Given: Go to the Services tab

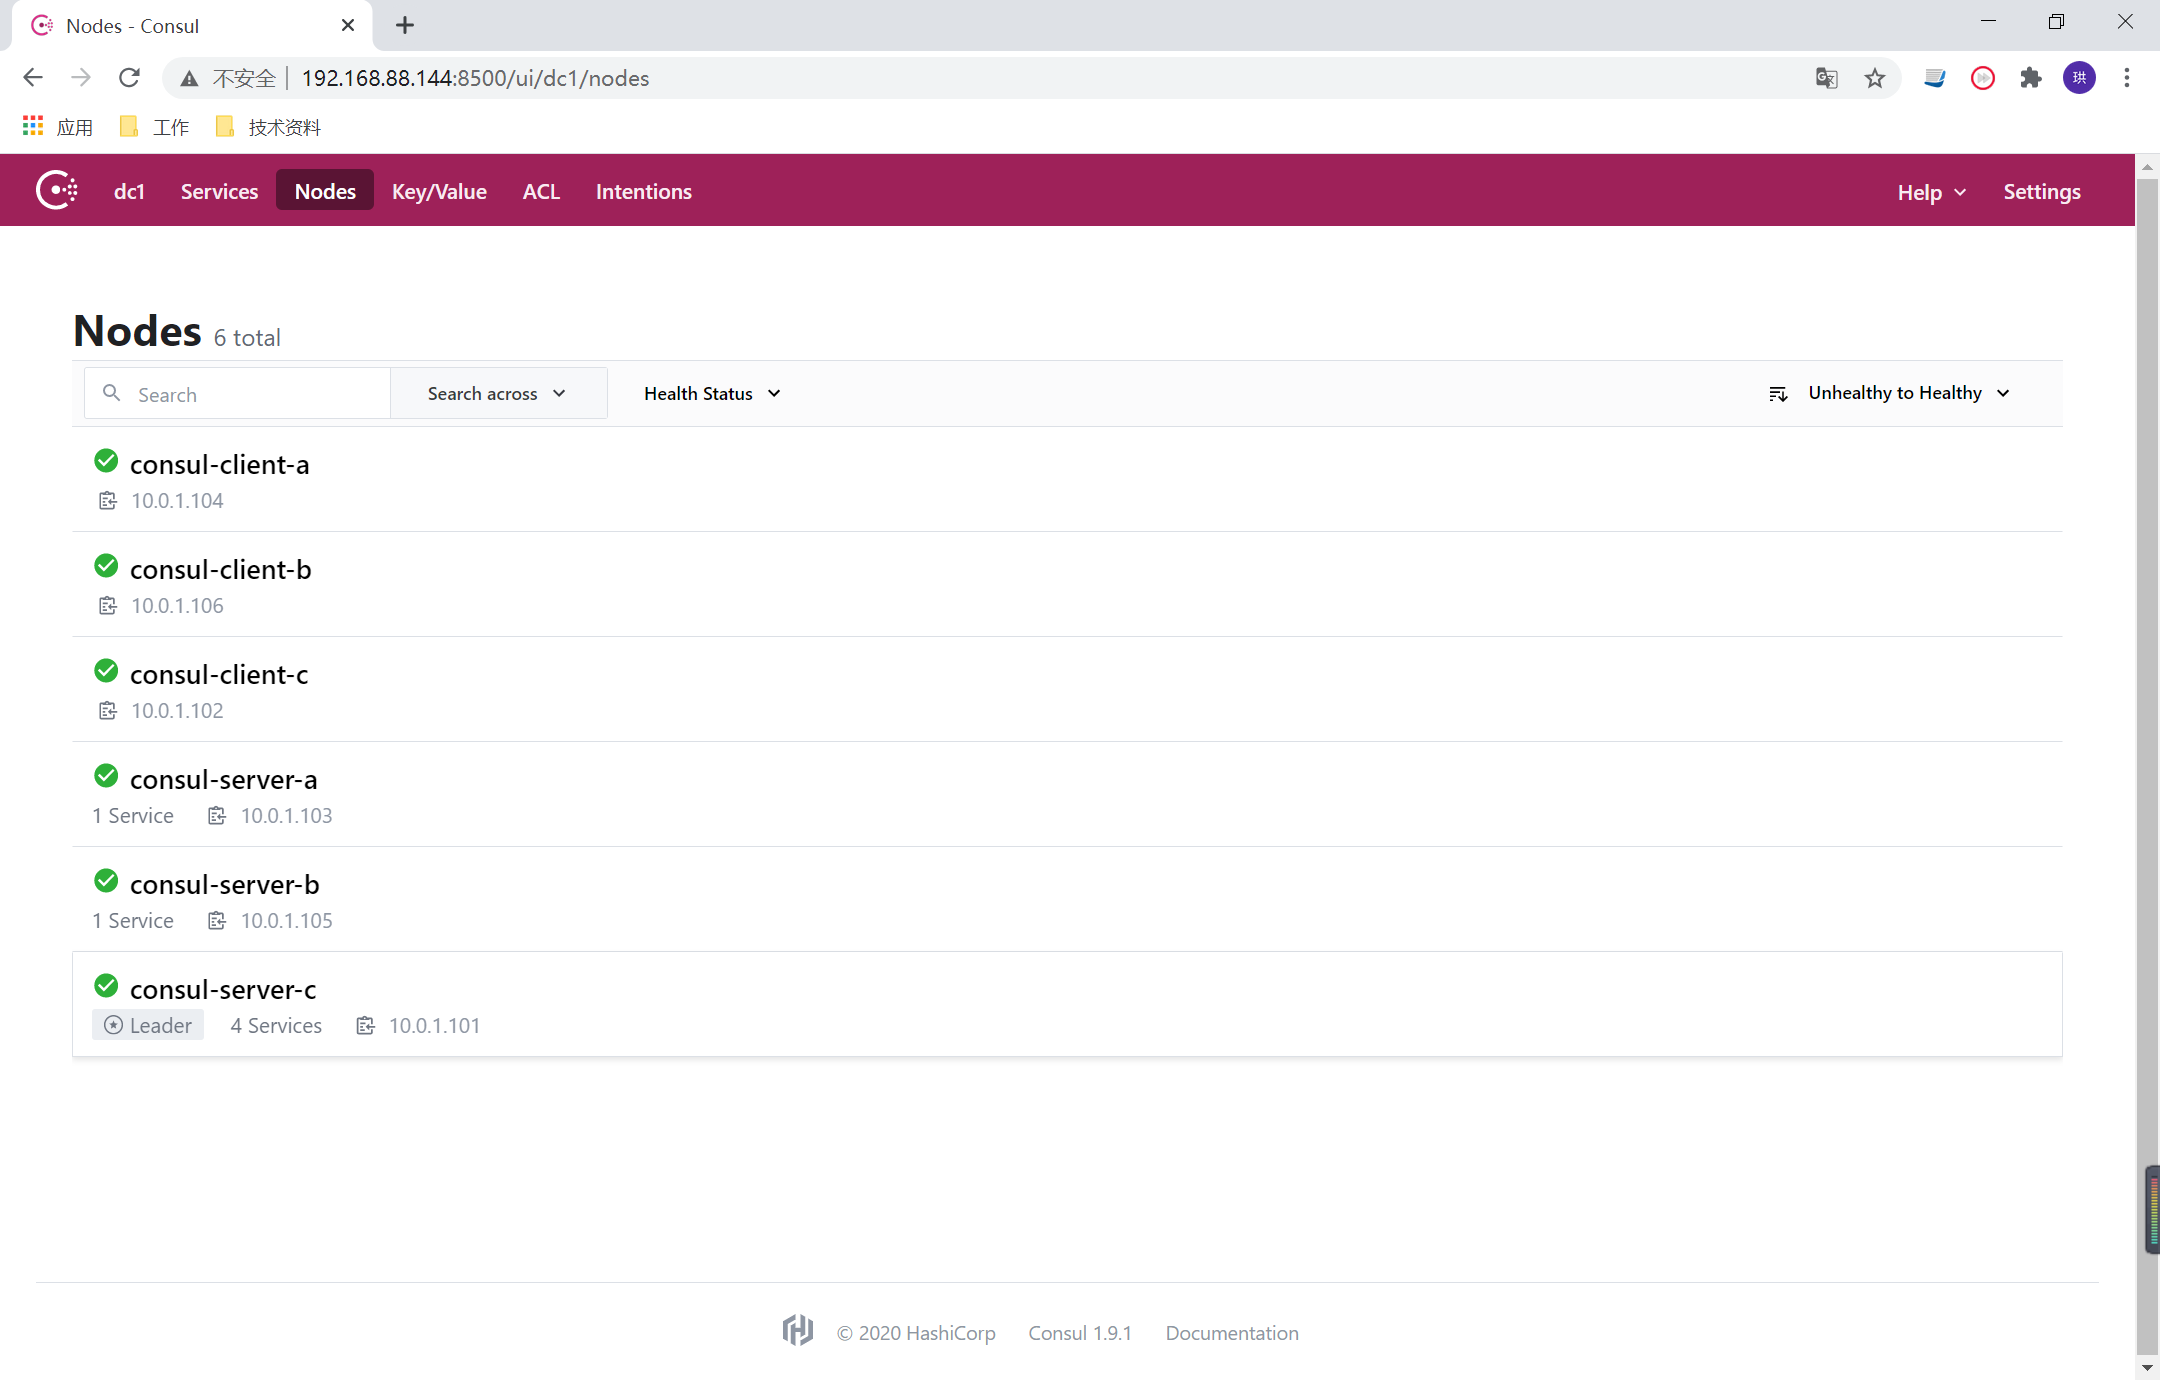Looking at the screenshot, I should pyautogui.click(x=219, y=192).
